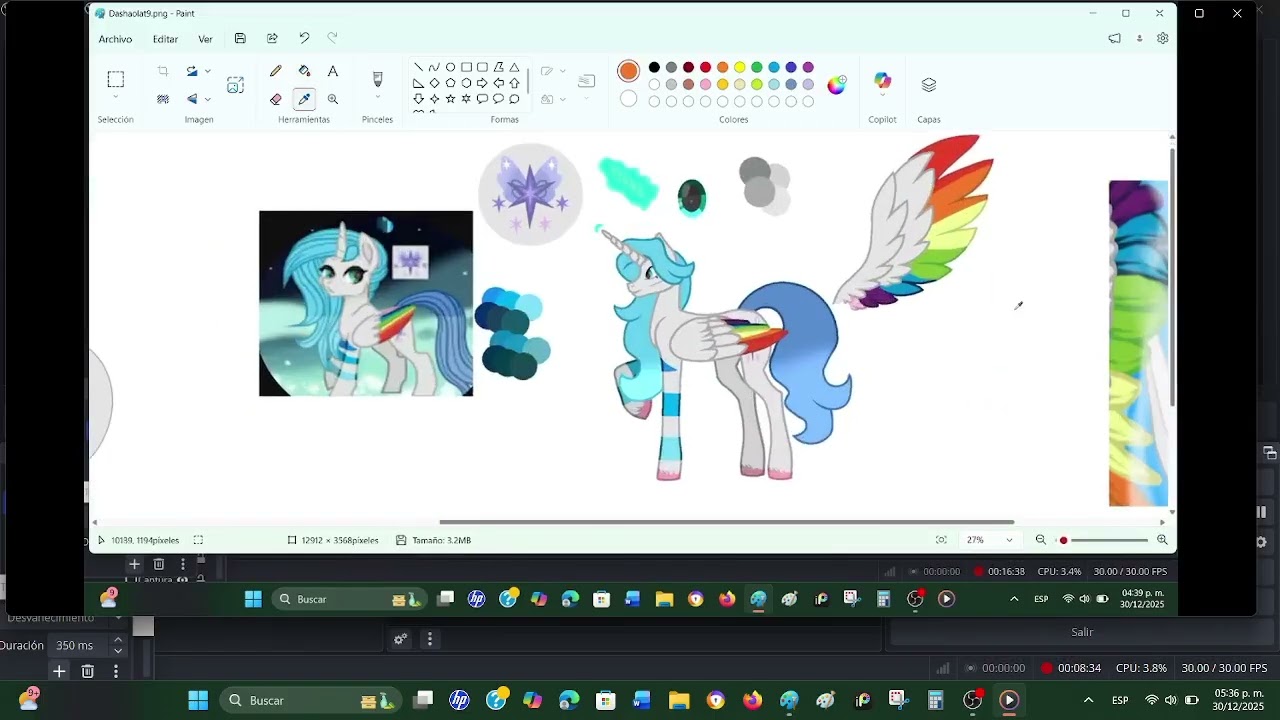
Task: Select the rectangular selection tool
Action: [116, 79]
